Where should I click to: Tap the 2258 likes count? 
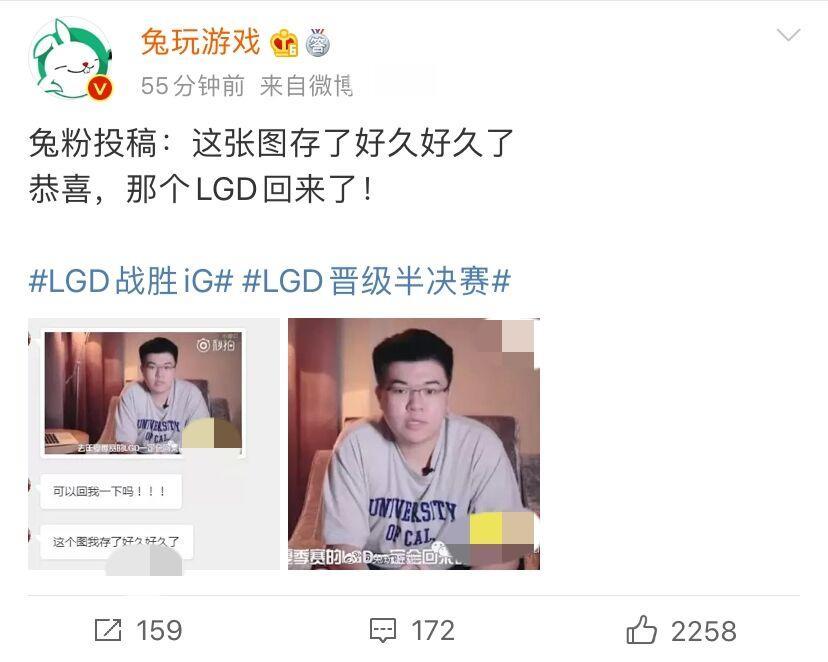point(703,631)
